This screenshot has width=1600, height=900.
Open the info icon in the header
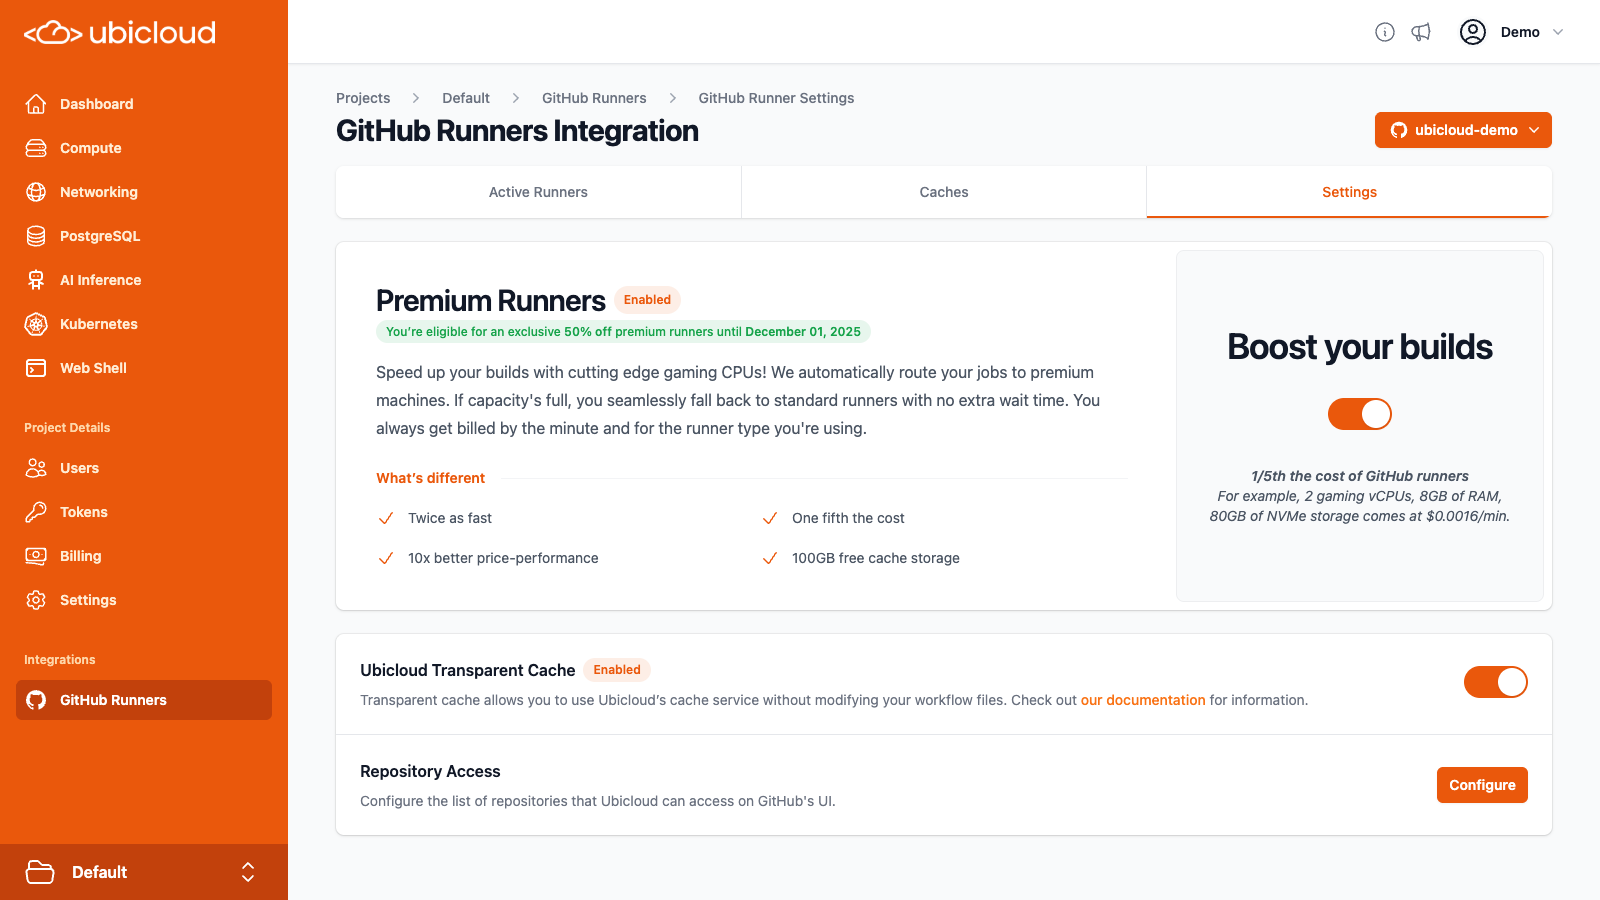pyautogui.click(x=1385, y=32)
